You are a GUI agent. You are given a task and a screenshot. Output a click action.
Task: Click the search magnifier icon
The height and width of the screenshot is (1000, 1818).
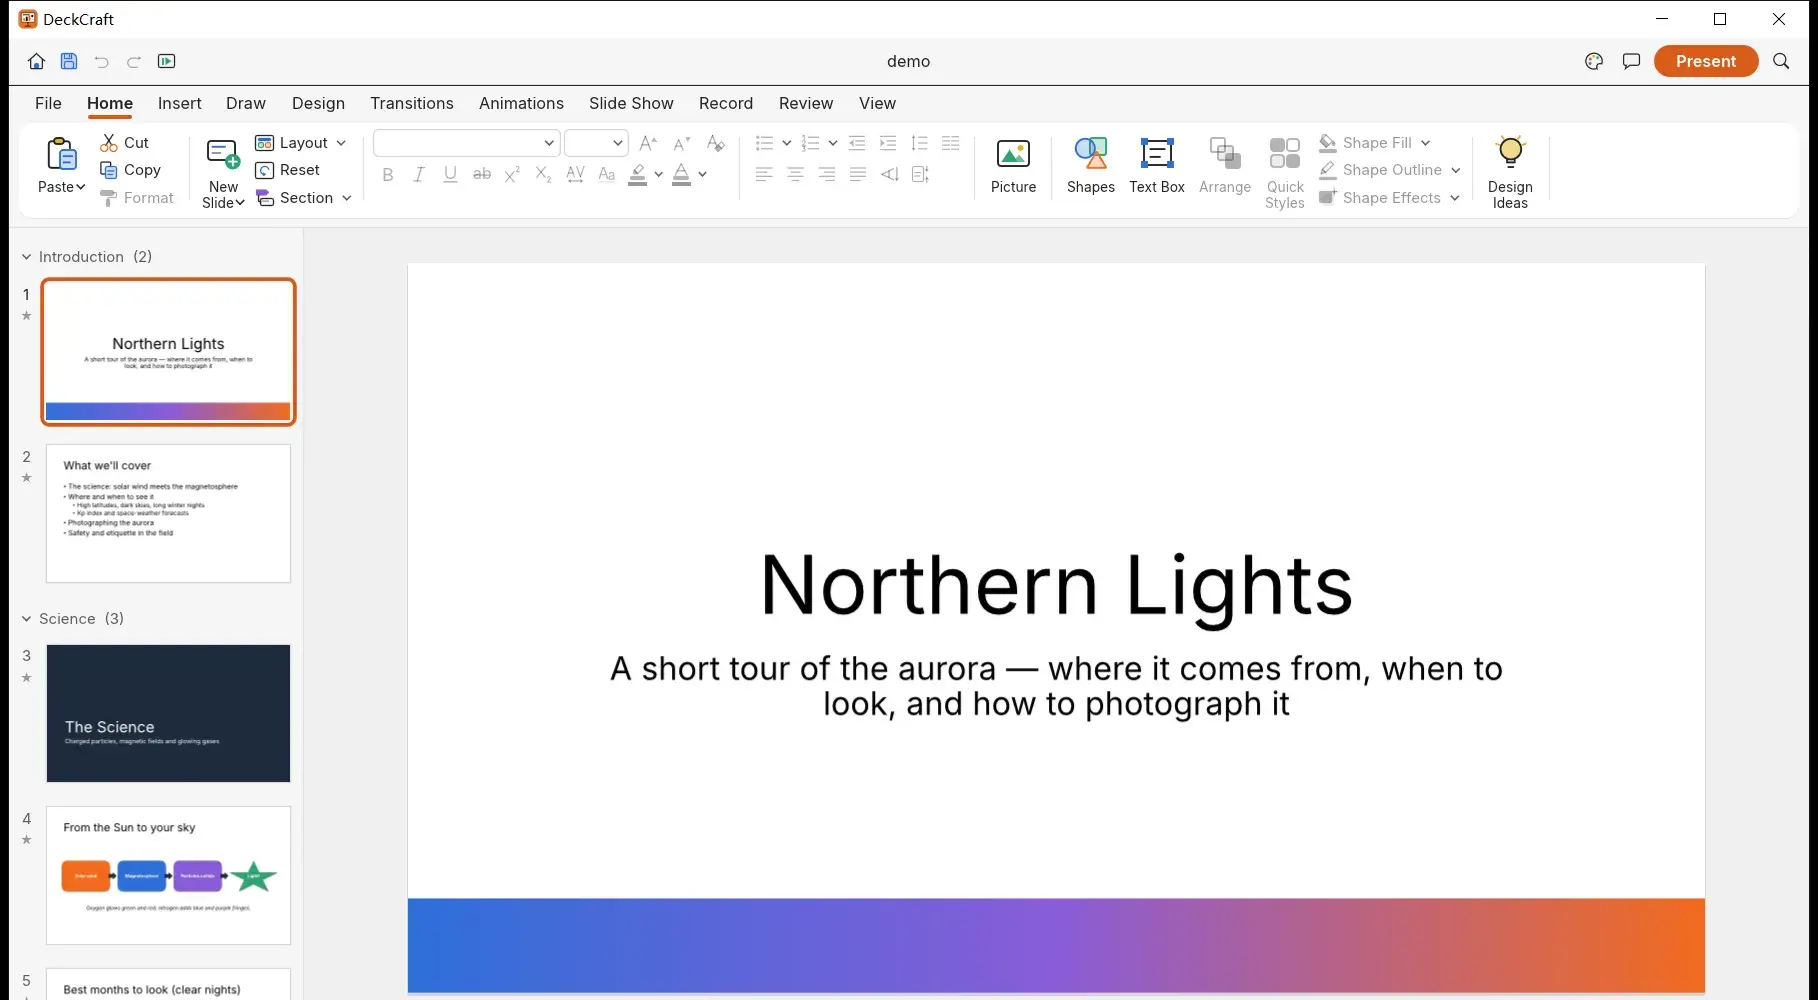(x=1781, y=61)
